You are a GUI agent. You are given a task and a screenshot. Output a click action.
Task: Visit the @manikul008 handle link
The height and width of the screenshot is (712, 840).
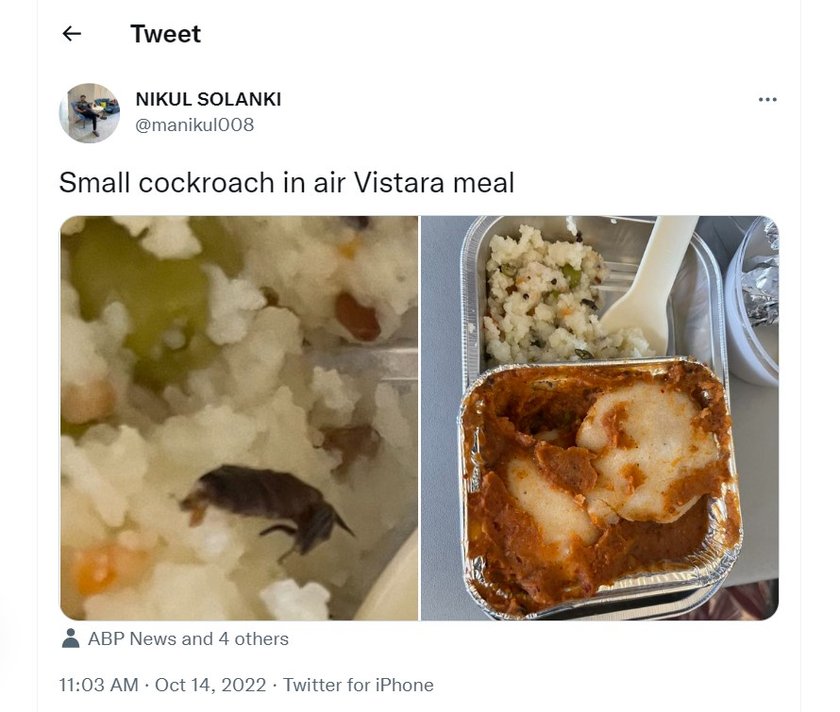pyautogui.click(x=194, y=125)
